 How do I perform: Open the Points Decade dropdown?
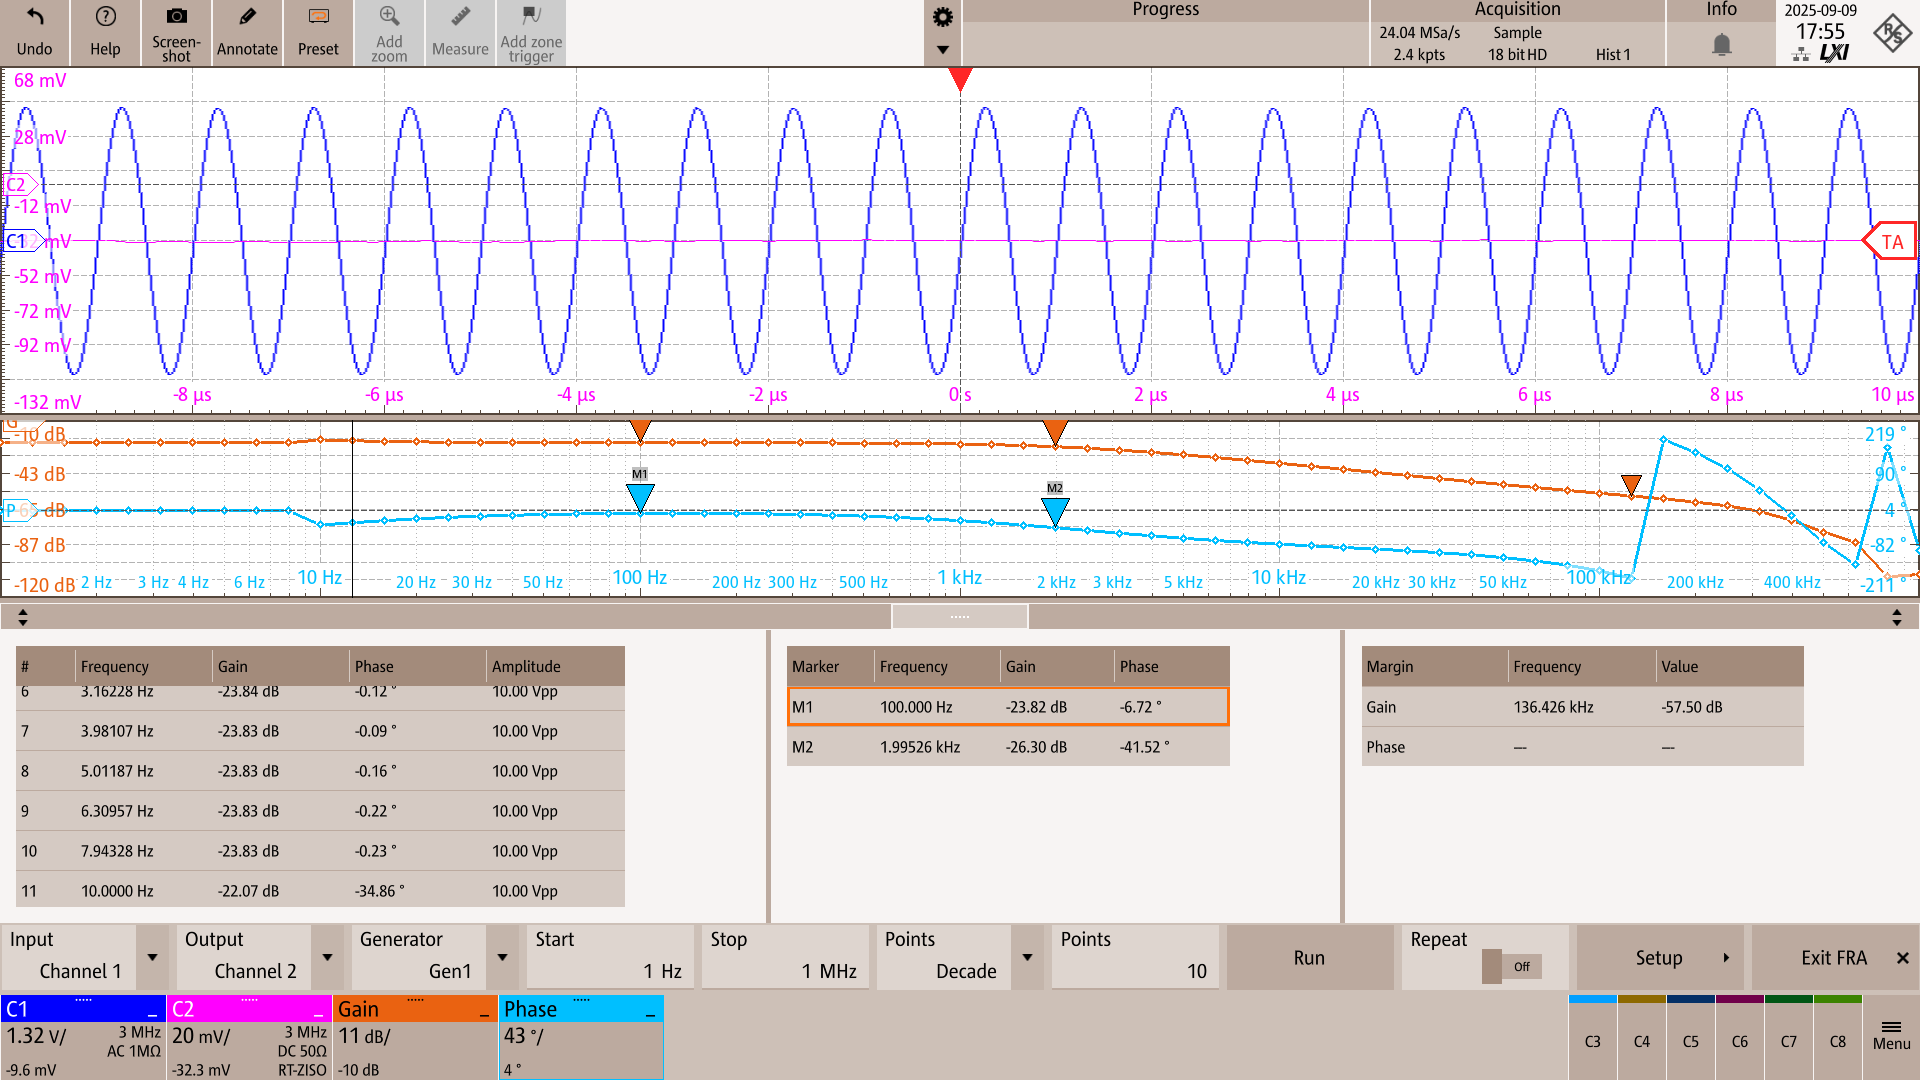tap(1027, 957)
